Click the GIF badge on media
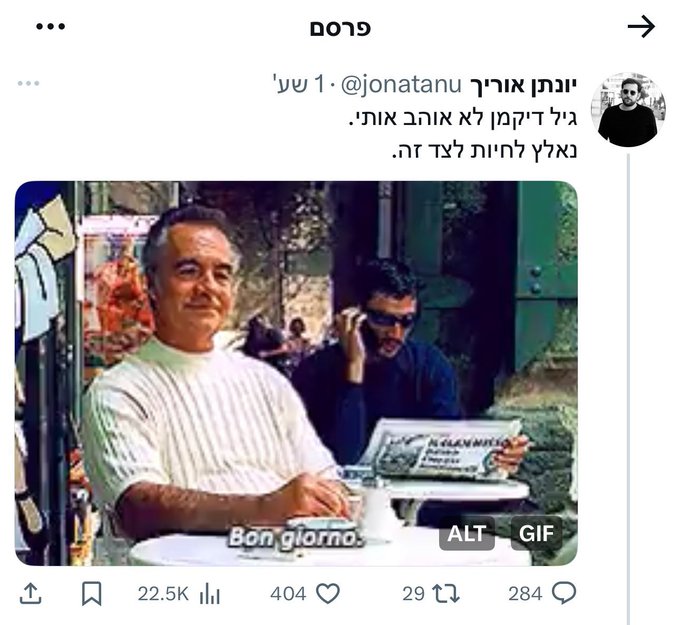Screen dimensions: 680x625 [x=536, y=533]
